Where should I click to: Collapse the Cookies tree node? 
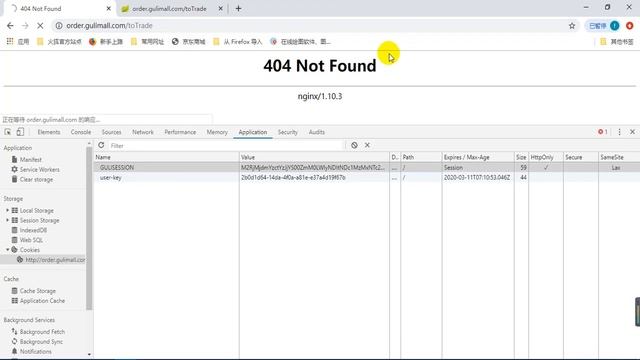(7, 249)
